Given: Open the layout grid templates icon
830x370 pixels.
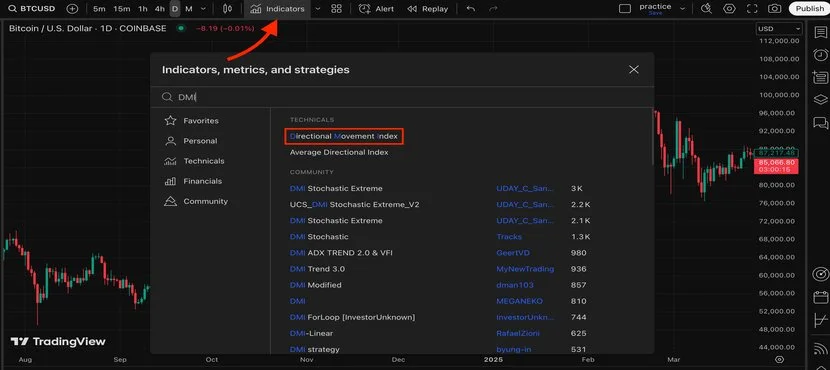Looking at the screenshot, I should 336,8.
